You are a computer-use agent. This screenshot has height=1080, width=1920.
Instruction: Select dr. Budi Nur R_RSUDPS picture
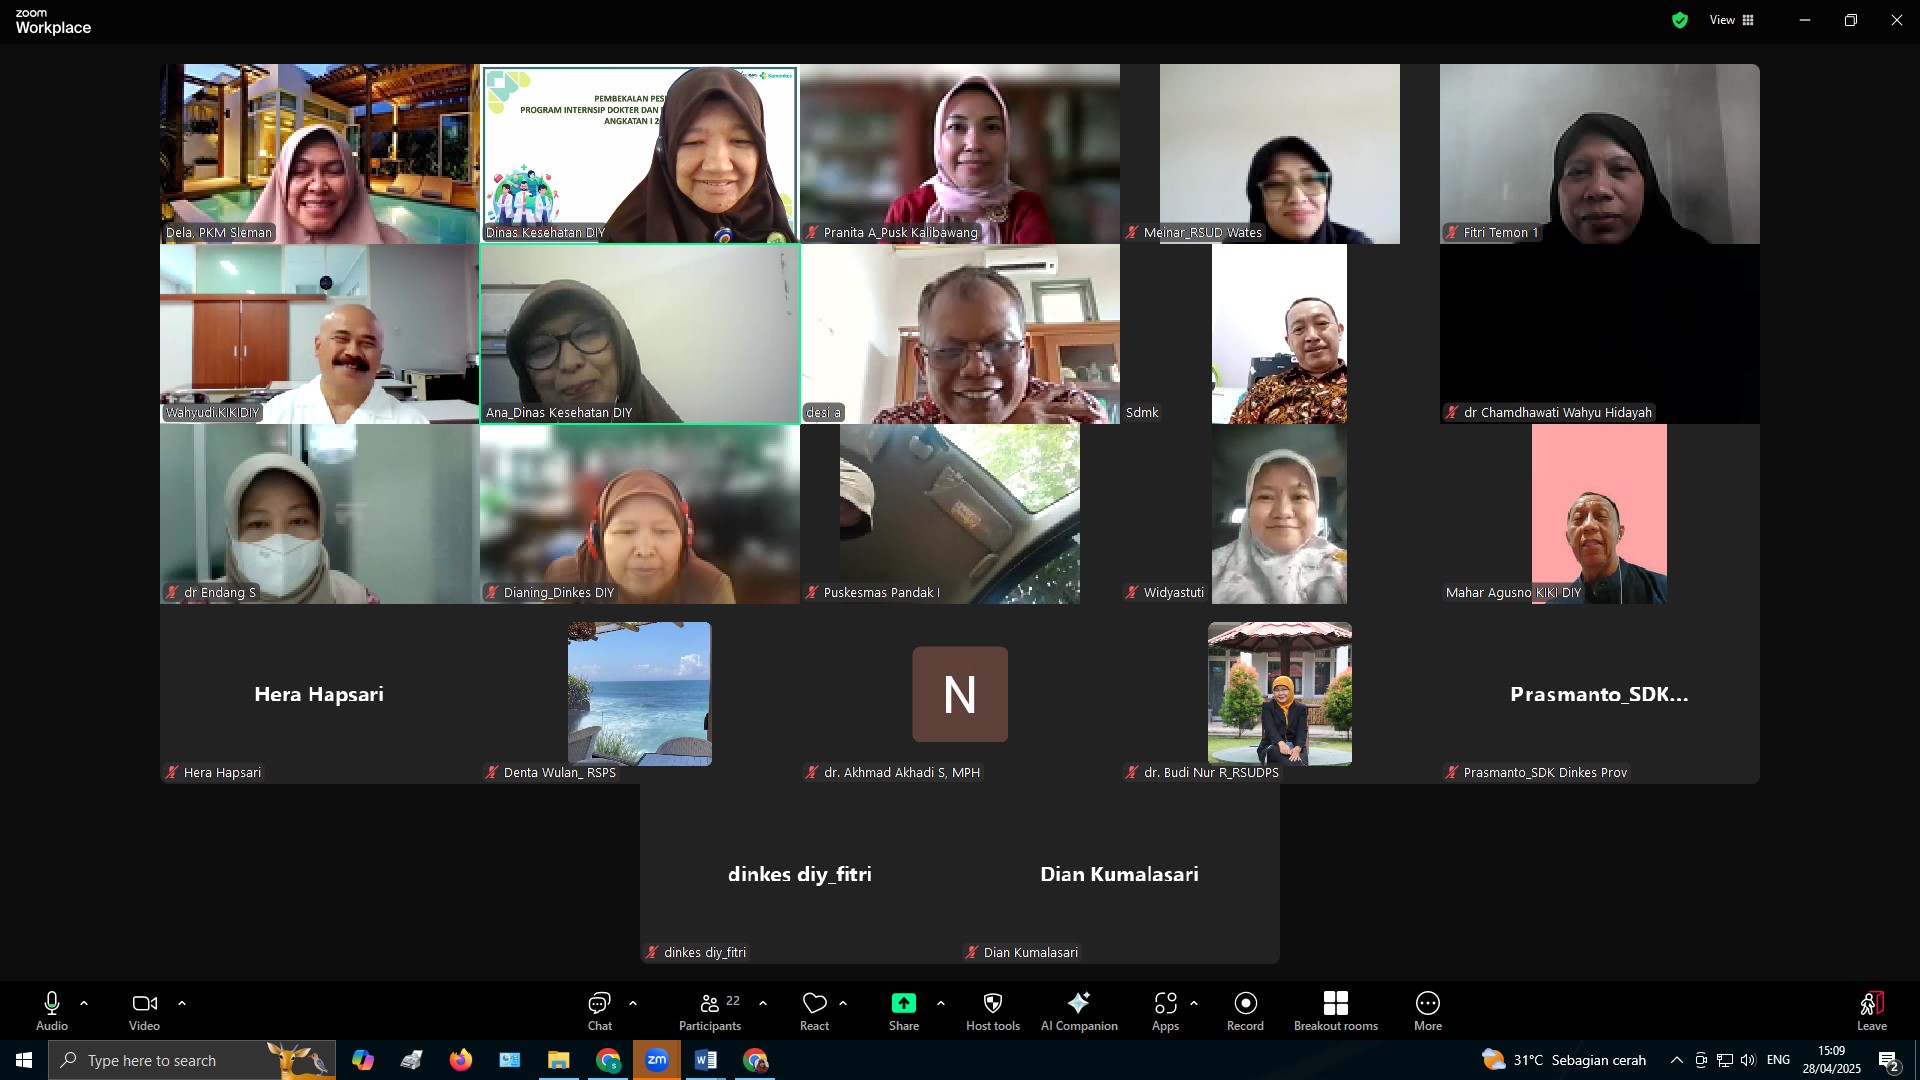1280,694
